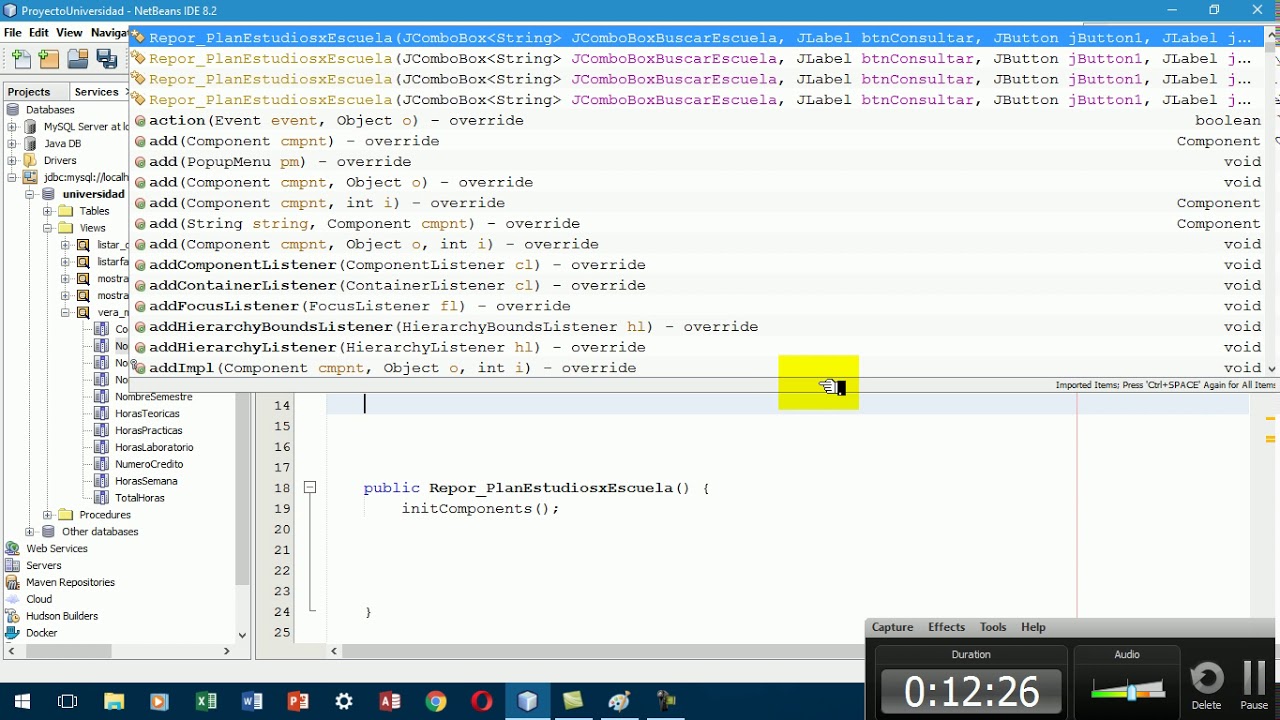Screen dimensions: 1280x720
Task: Expand the Other databases node
Action: pos(29,532)
